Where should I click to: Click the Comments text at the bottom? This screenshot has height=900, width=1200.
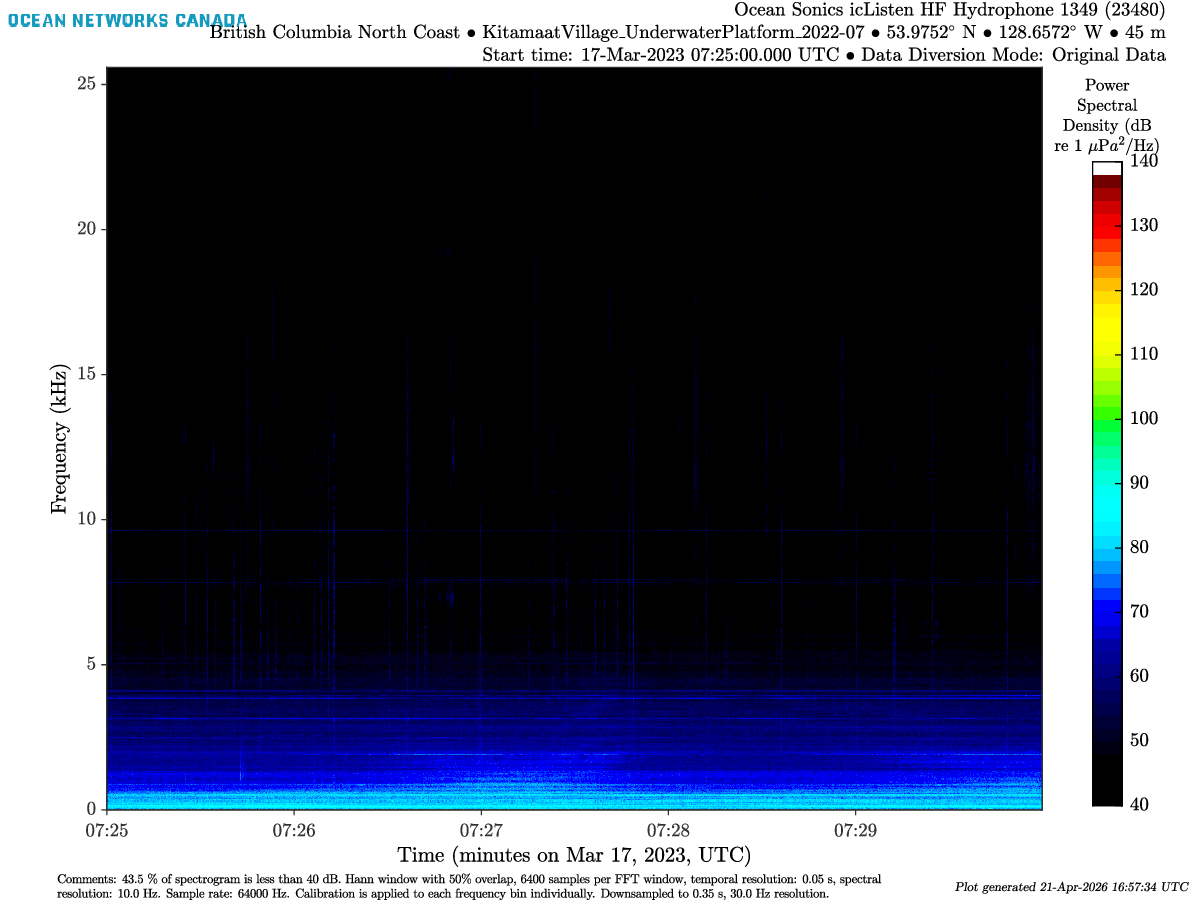click(470, 886)
